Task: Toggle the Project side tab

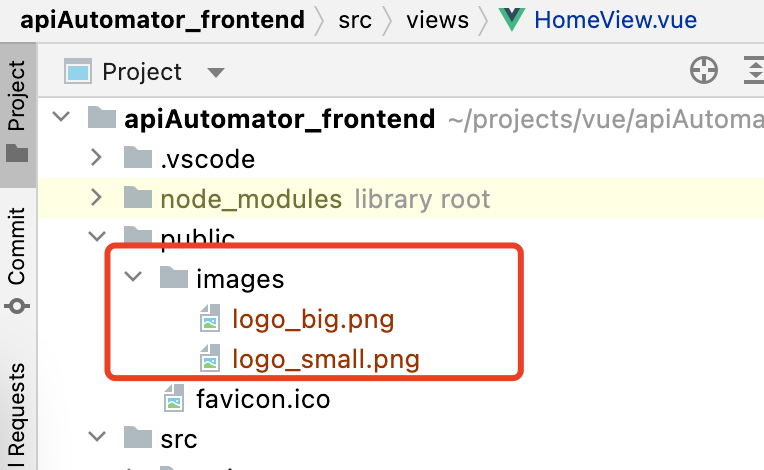Action: pyautogui.click(x=18, y=114)
